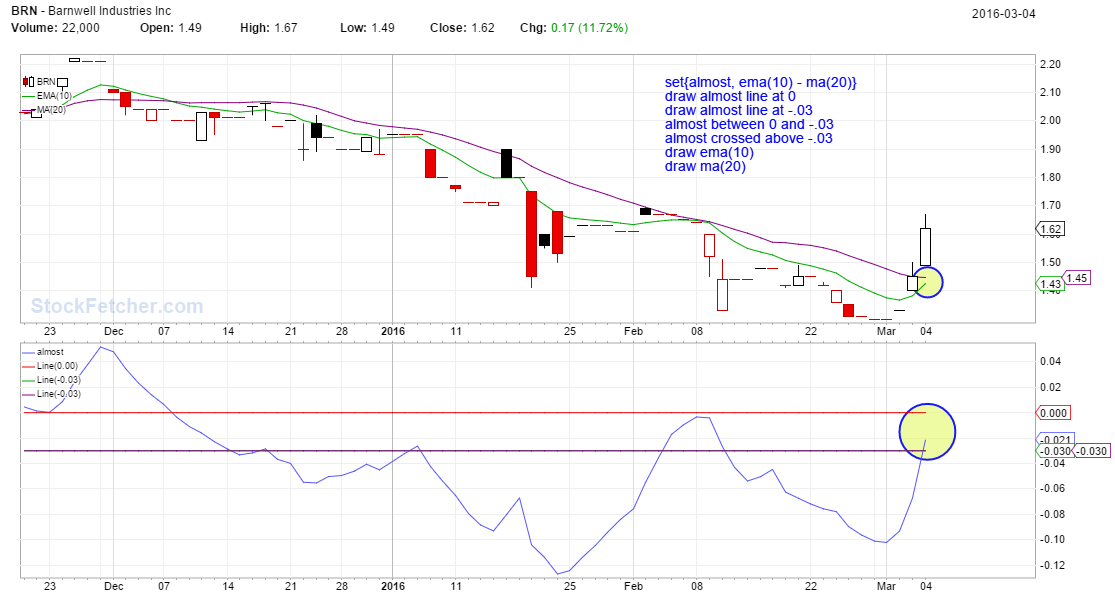Click the 1.80 price axis label

tap(1050, 178)
